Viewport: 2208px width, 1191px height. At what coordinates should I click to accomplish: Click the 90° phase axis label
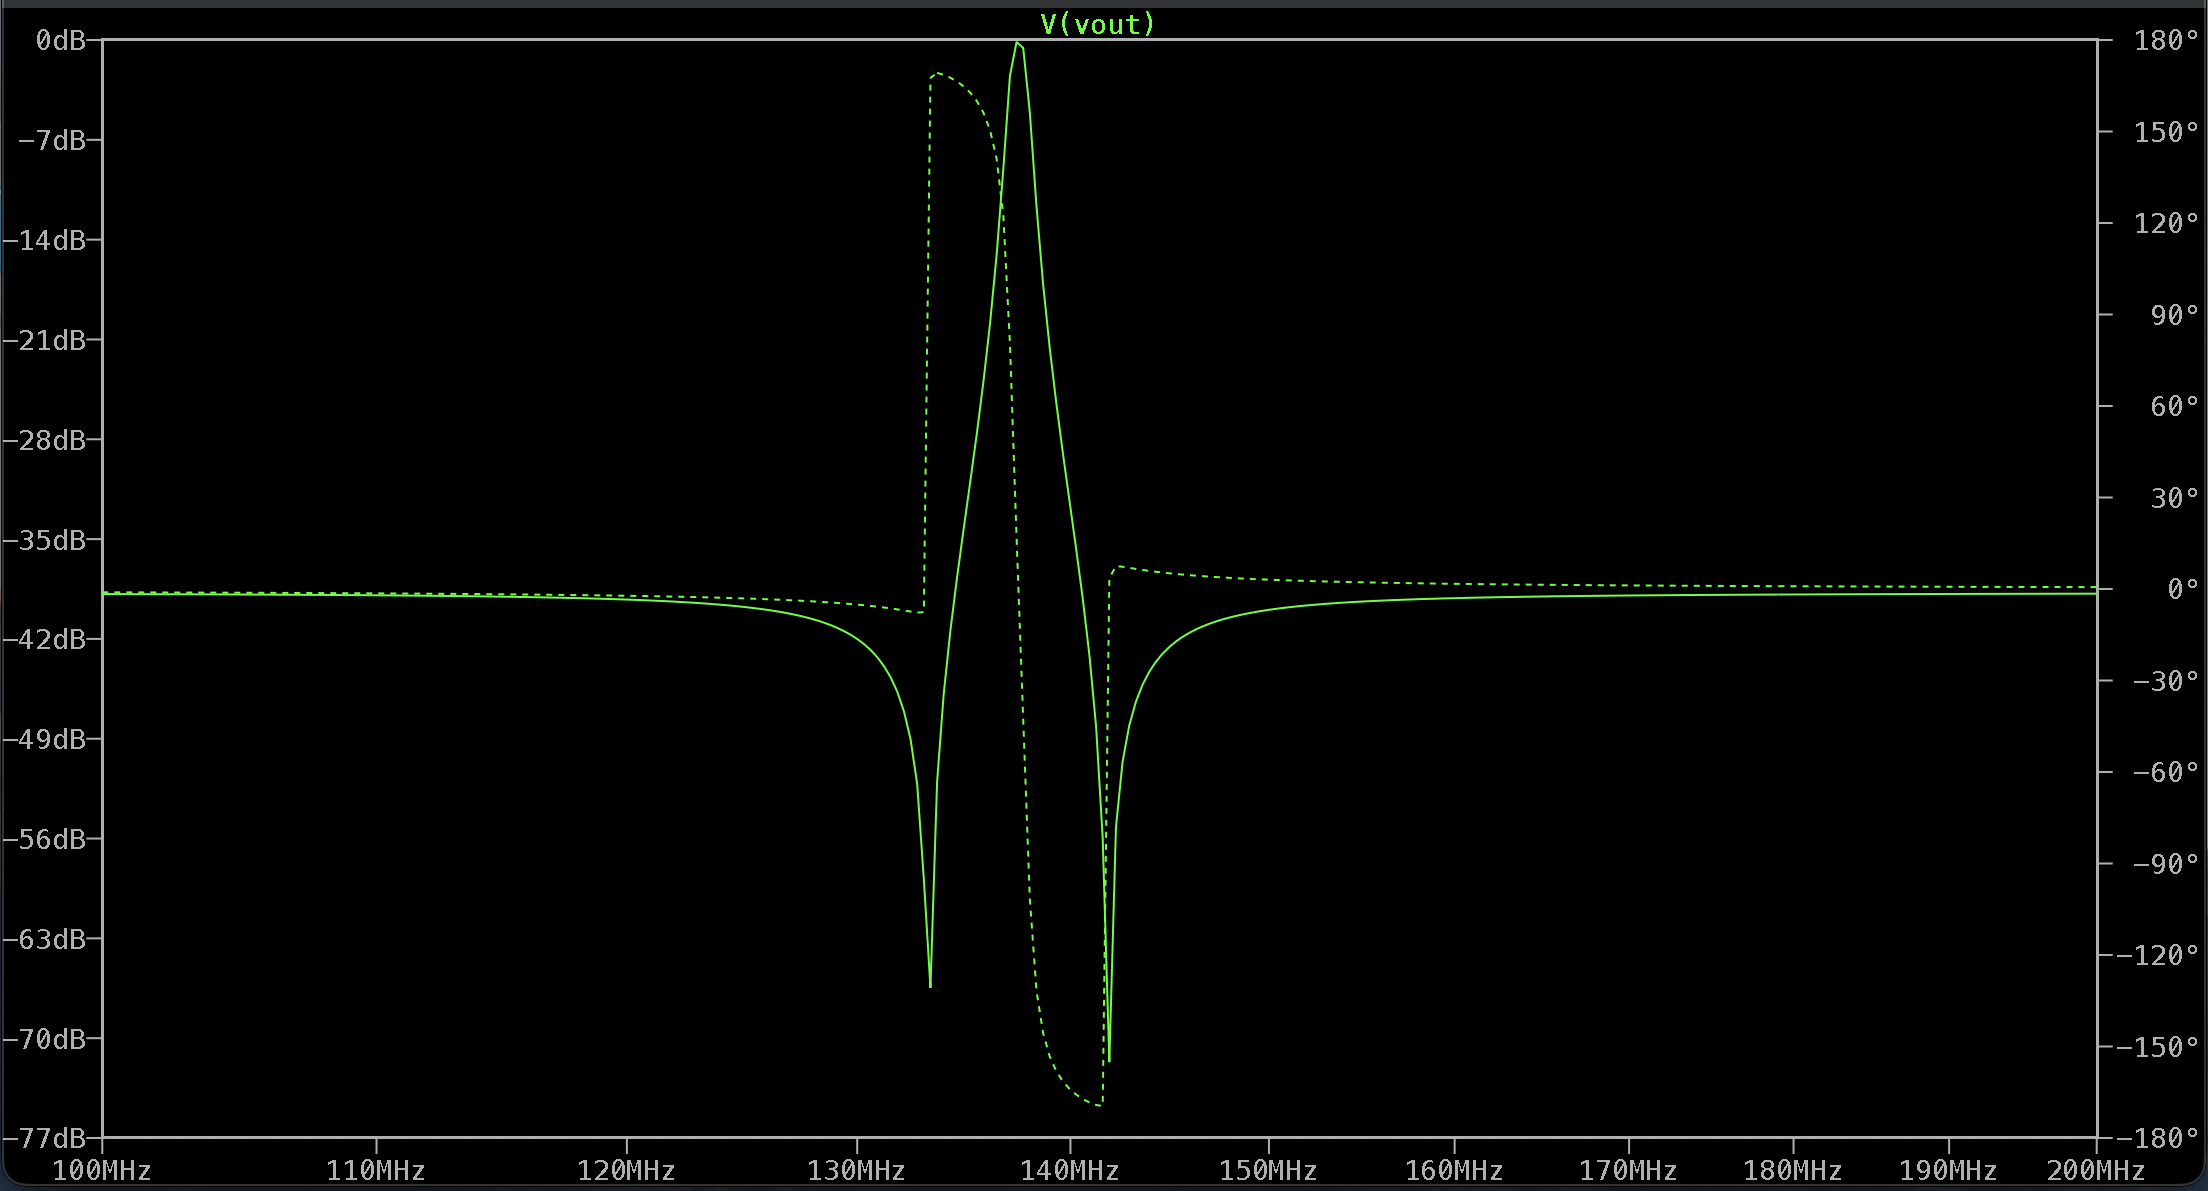tap(2174, 315)
